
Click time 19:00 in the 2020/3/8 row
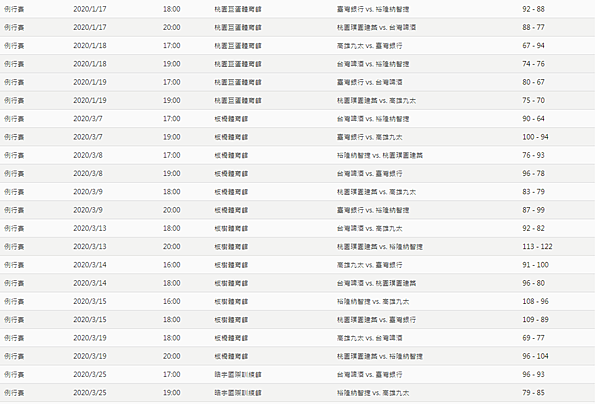coord(171,174)
